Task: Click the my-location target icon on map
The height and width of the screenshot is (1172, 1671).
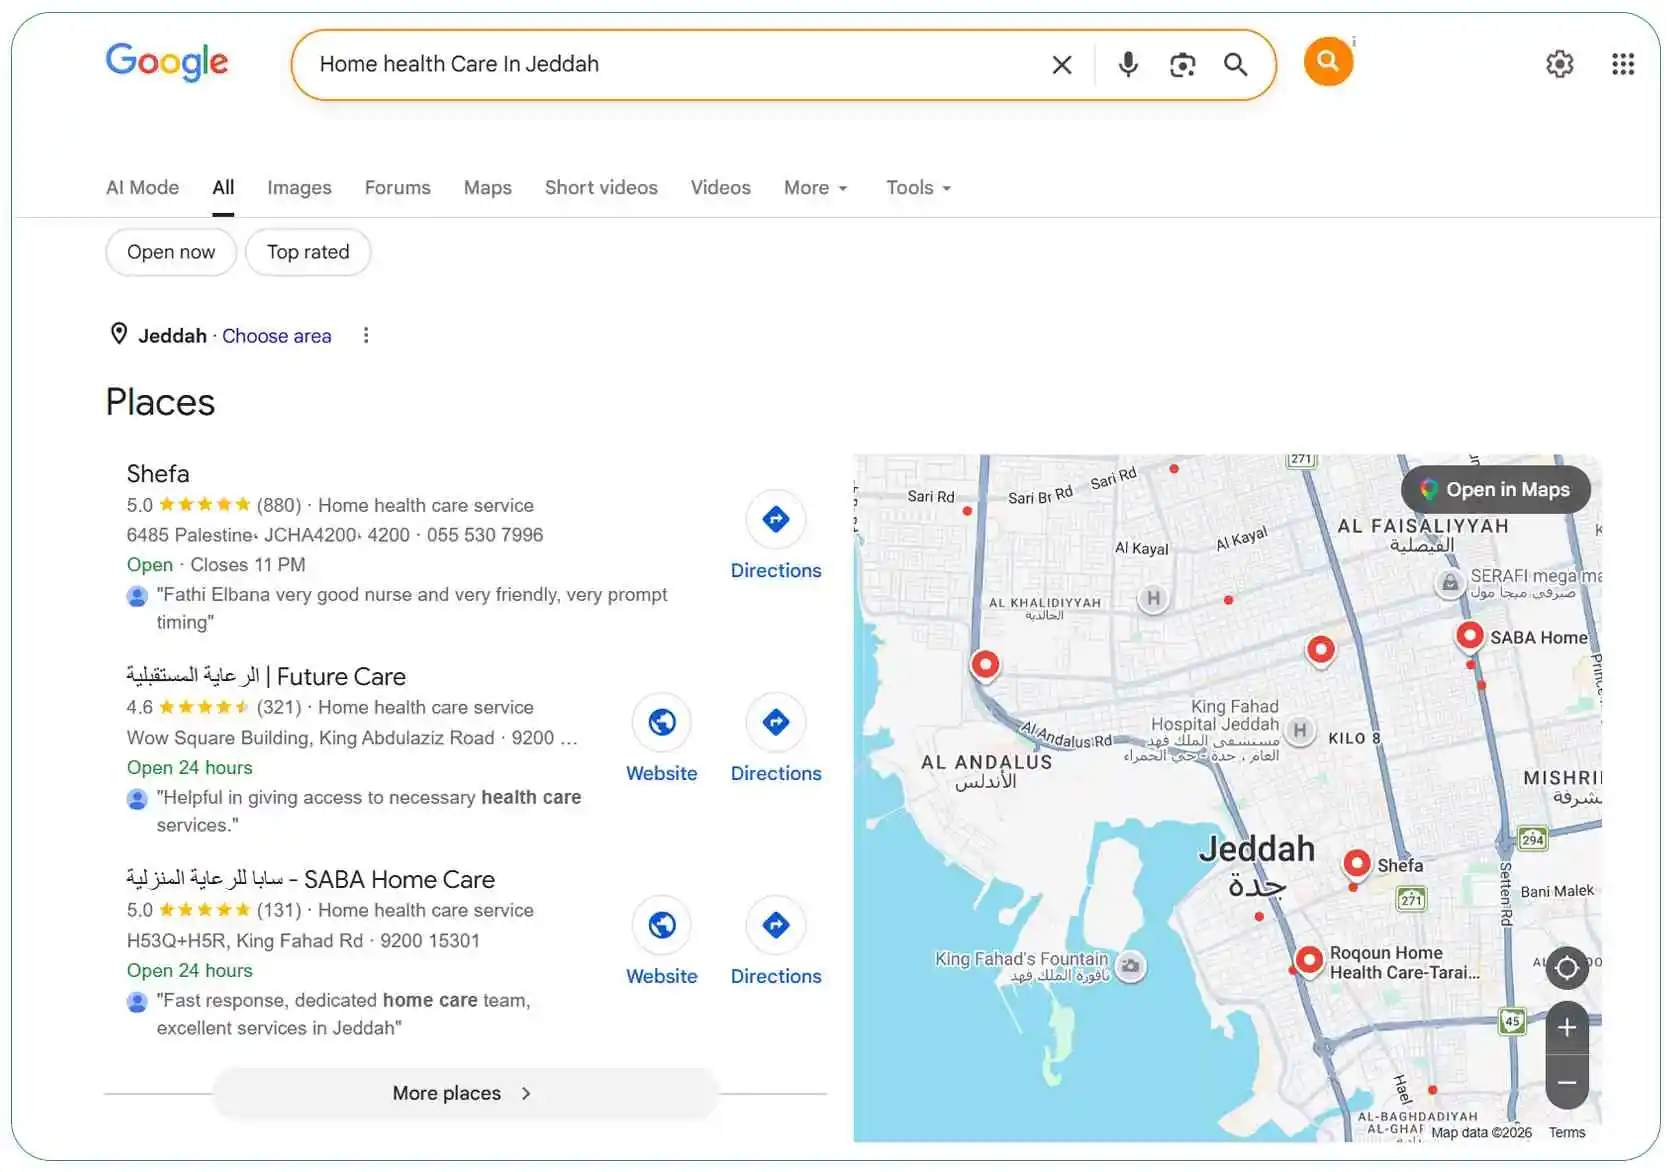Action: click(x=1567, y=968)
